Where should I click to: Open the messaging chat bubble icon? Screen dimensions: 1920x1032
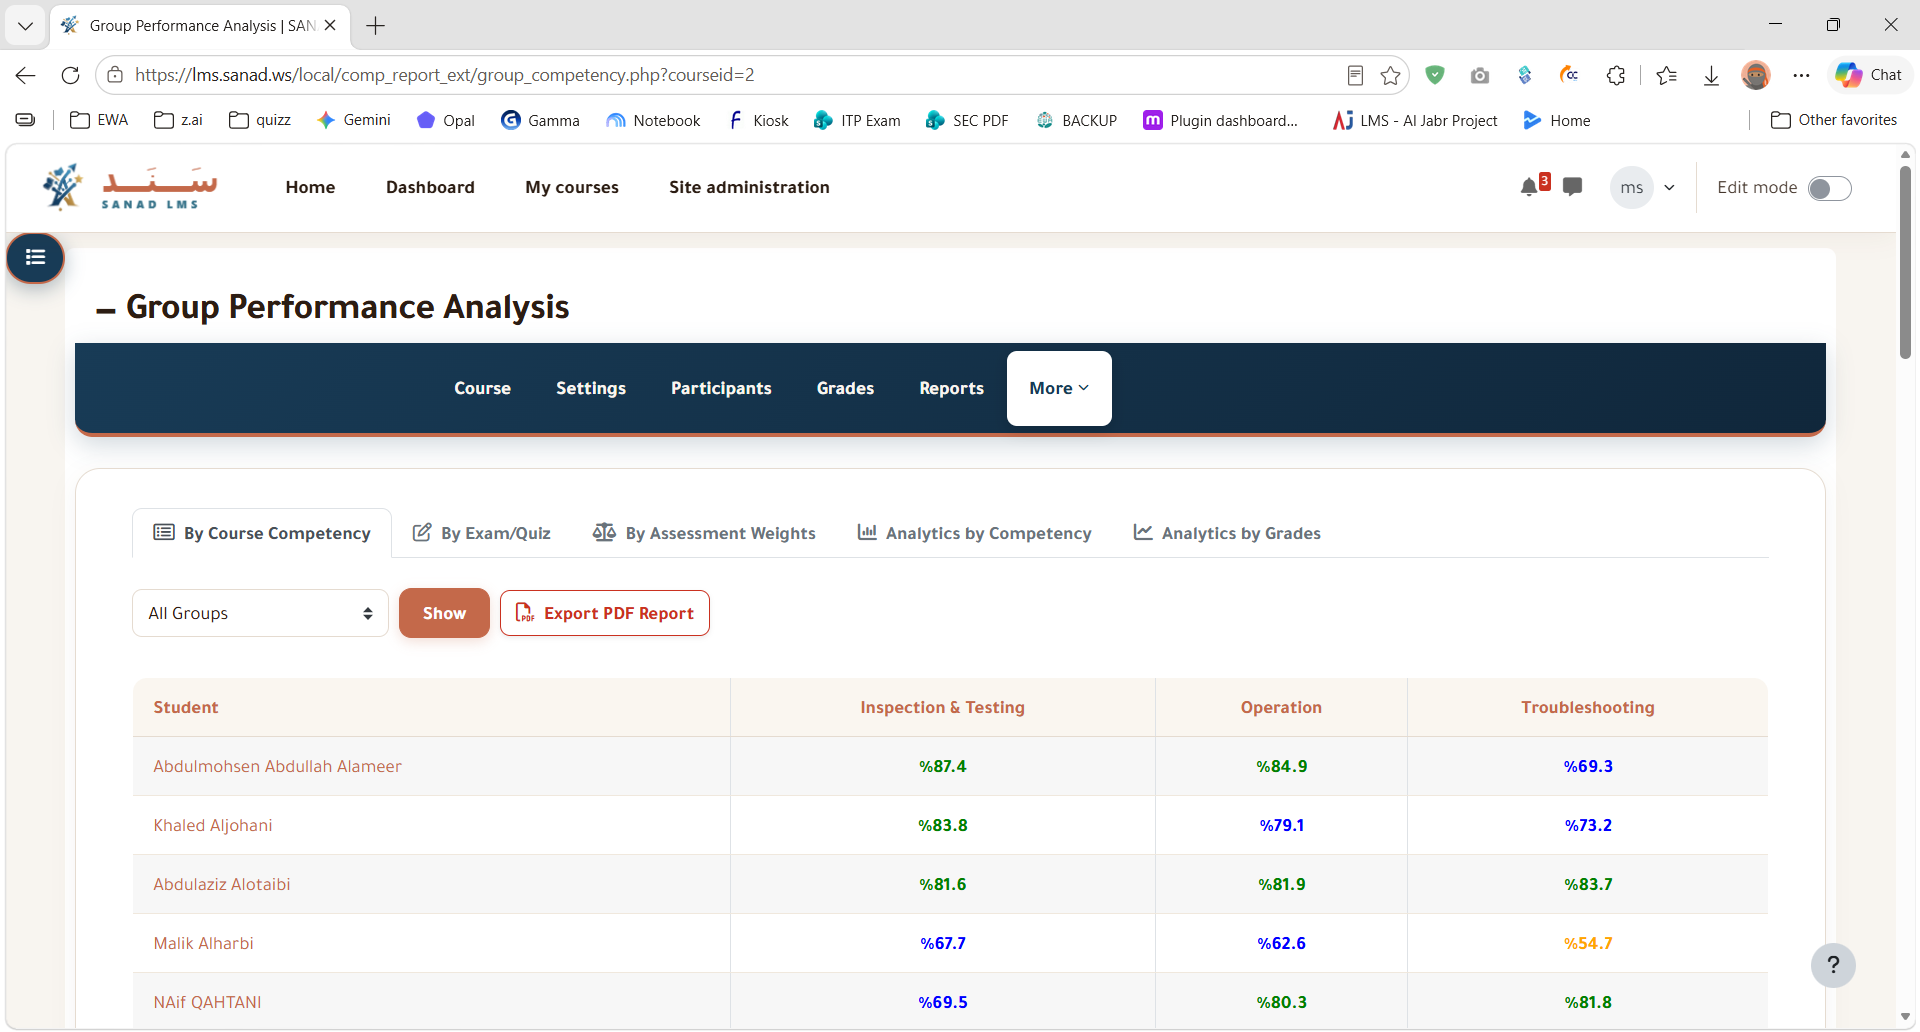(x=1573, y=187)
